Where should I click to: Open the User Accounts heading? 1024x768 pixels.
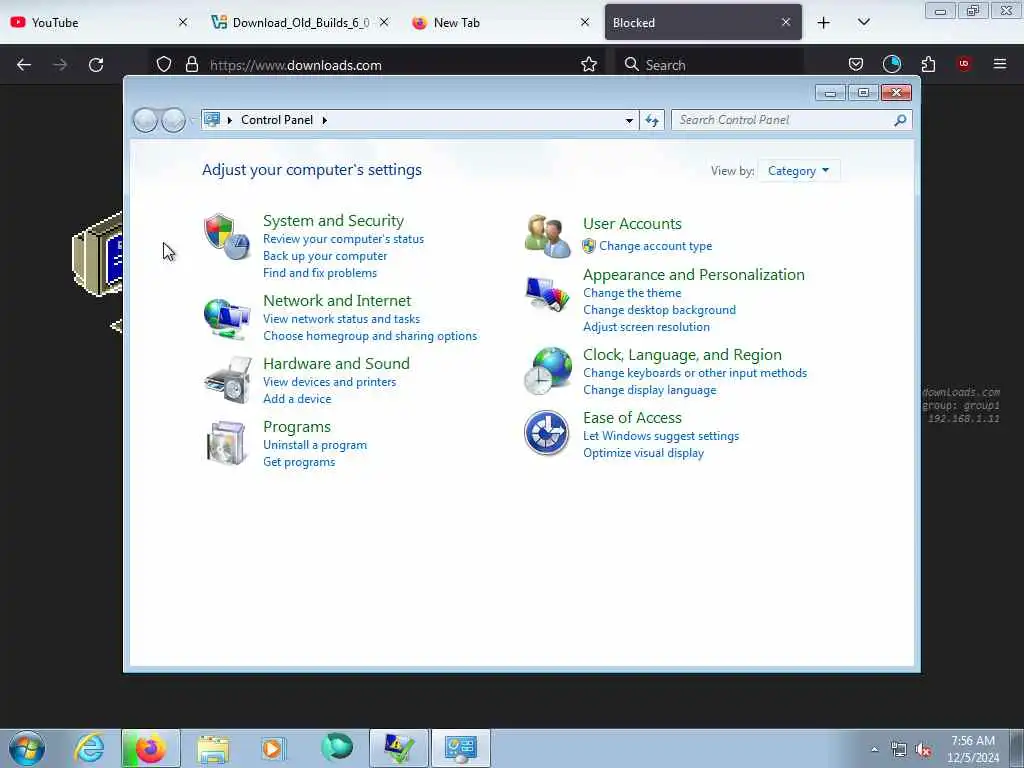point(632,224)
